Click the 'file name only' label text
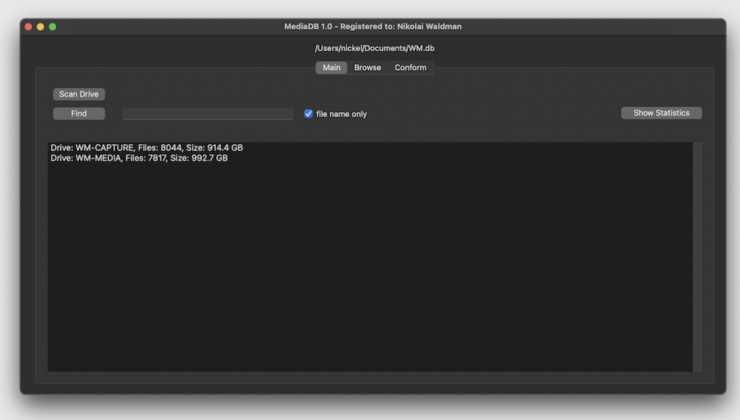Viewport: 740px width, 420px height. pos(341,114)
